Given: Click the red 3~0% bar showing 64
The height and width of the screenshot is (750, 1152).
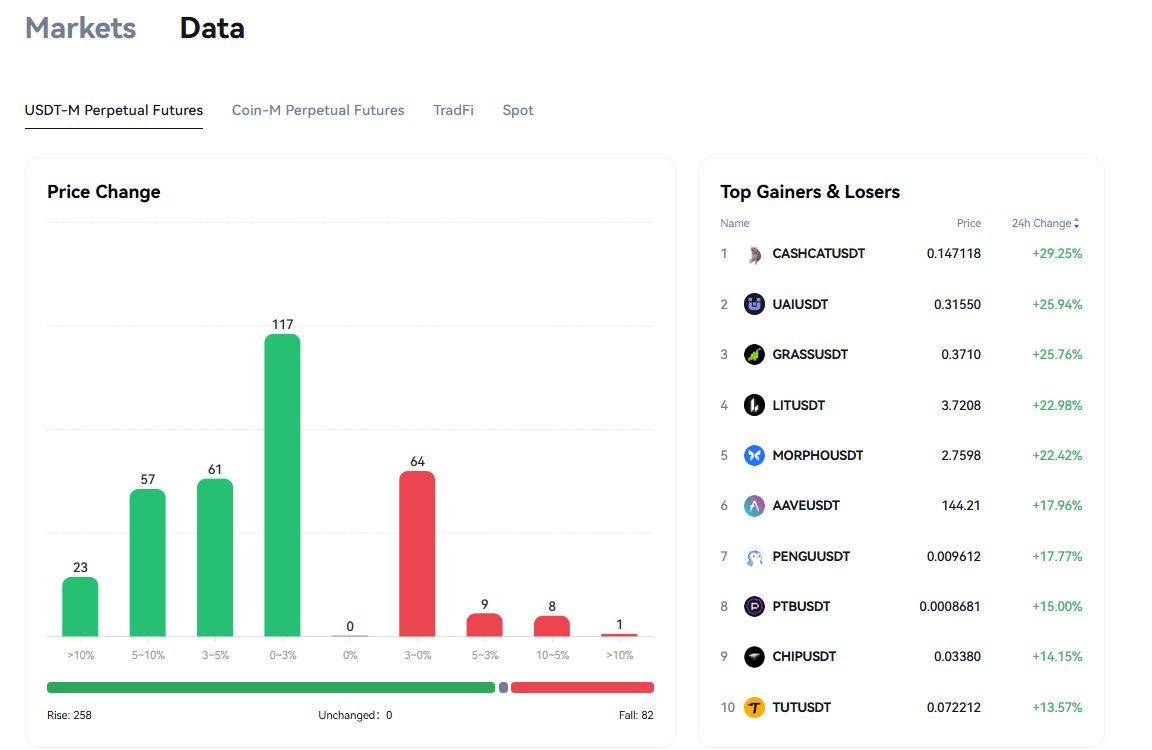Looking at the screenshot, I should tap(417, 554).
